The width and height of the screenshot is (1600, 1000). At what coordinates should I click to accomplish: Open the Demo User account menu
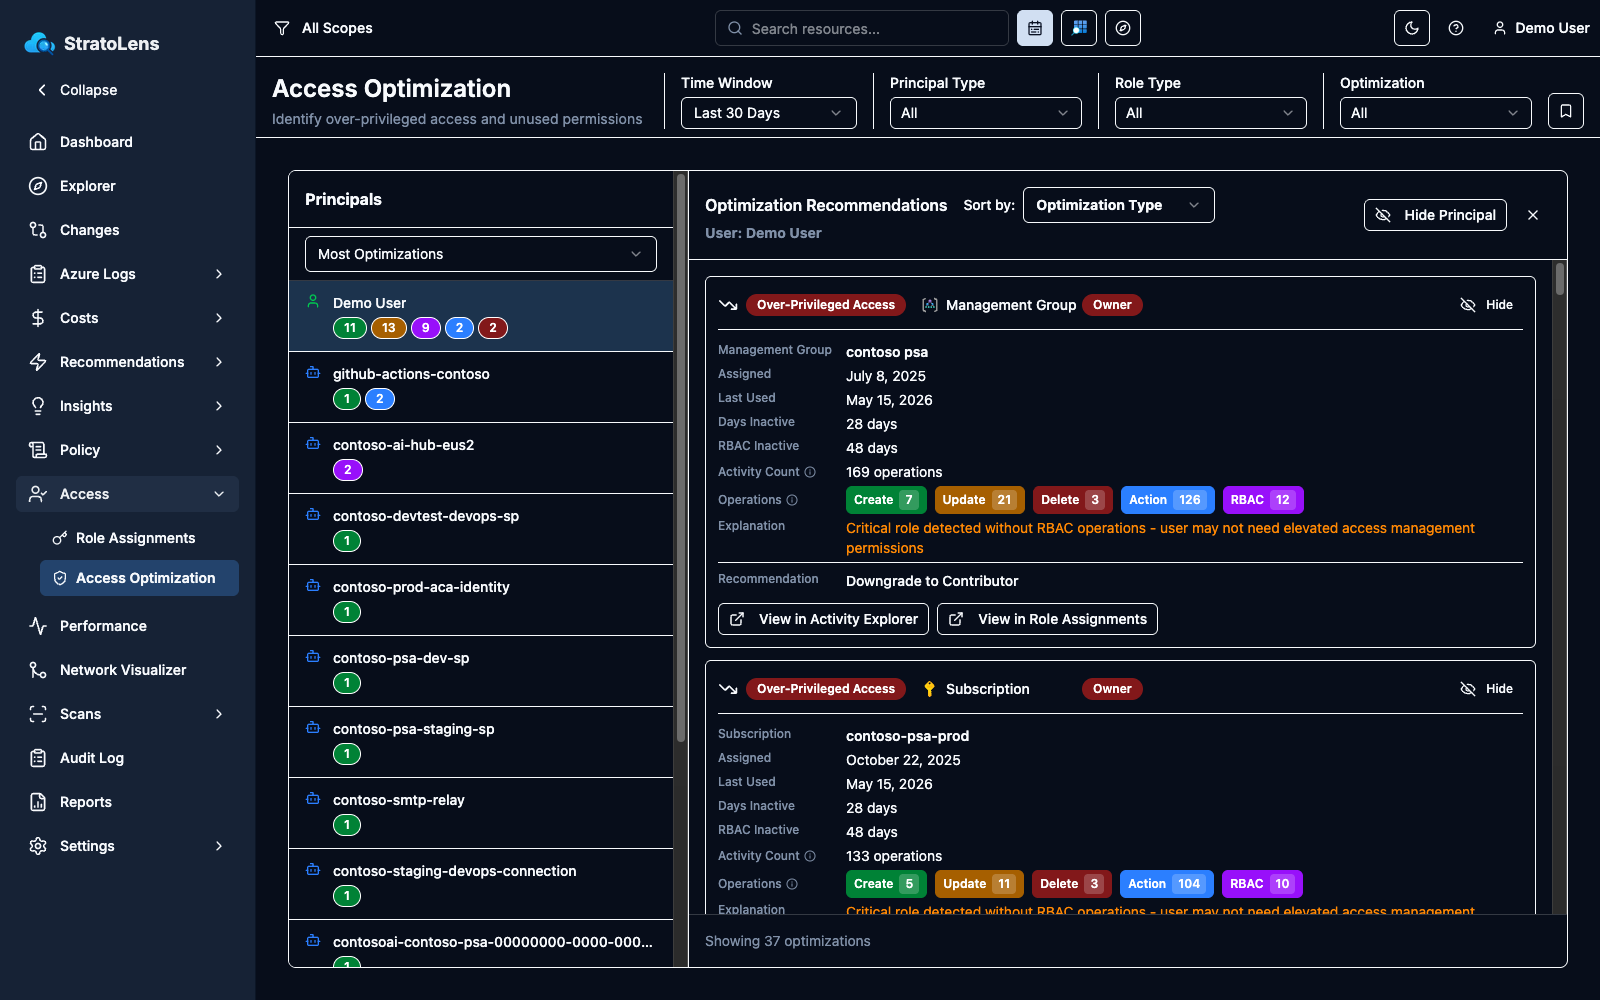pyautogui.click(x=1541, y=28)
